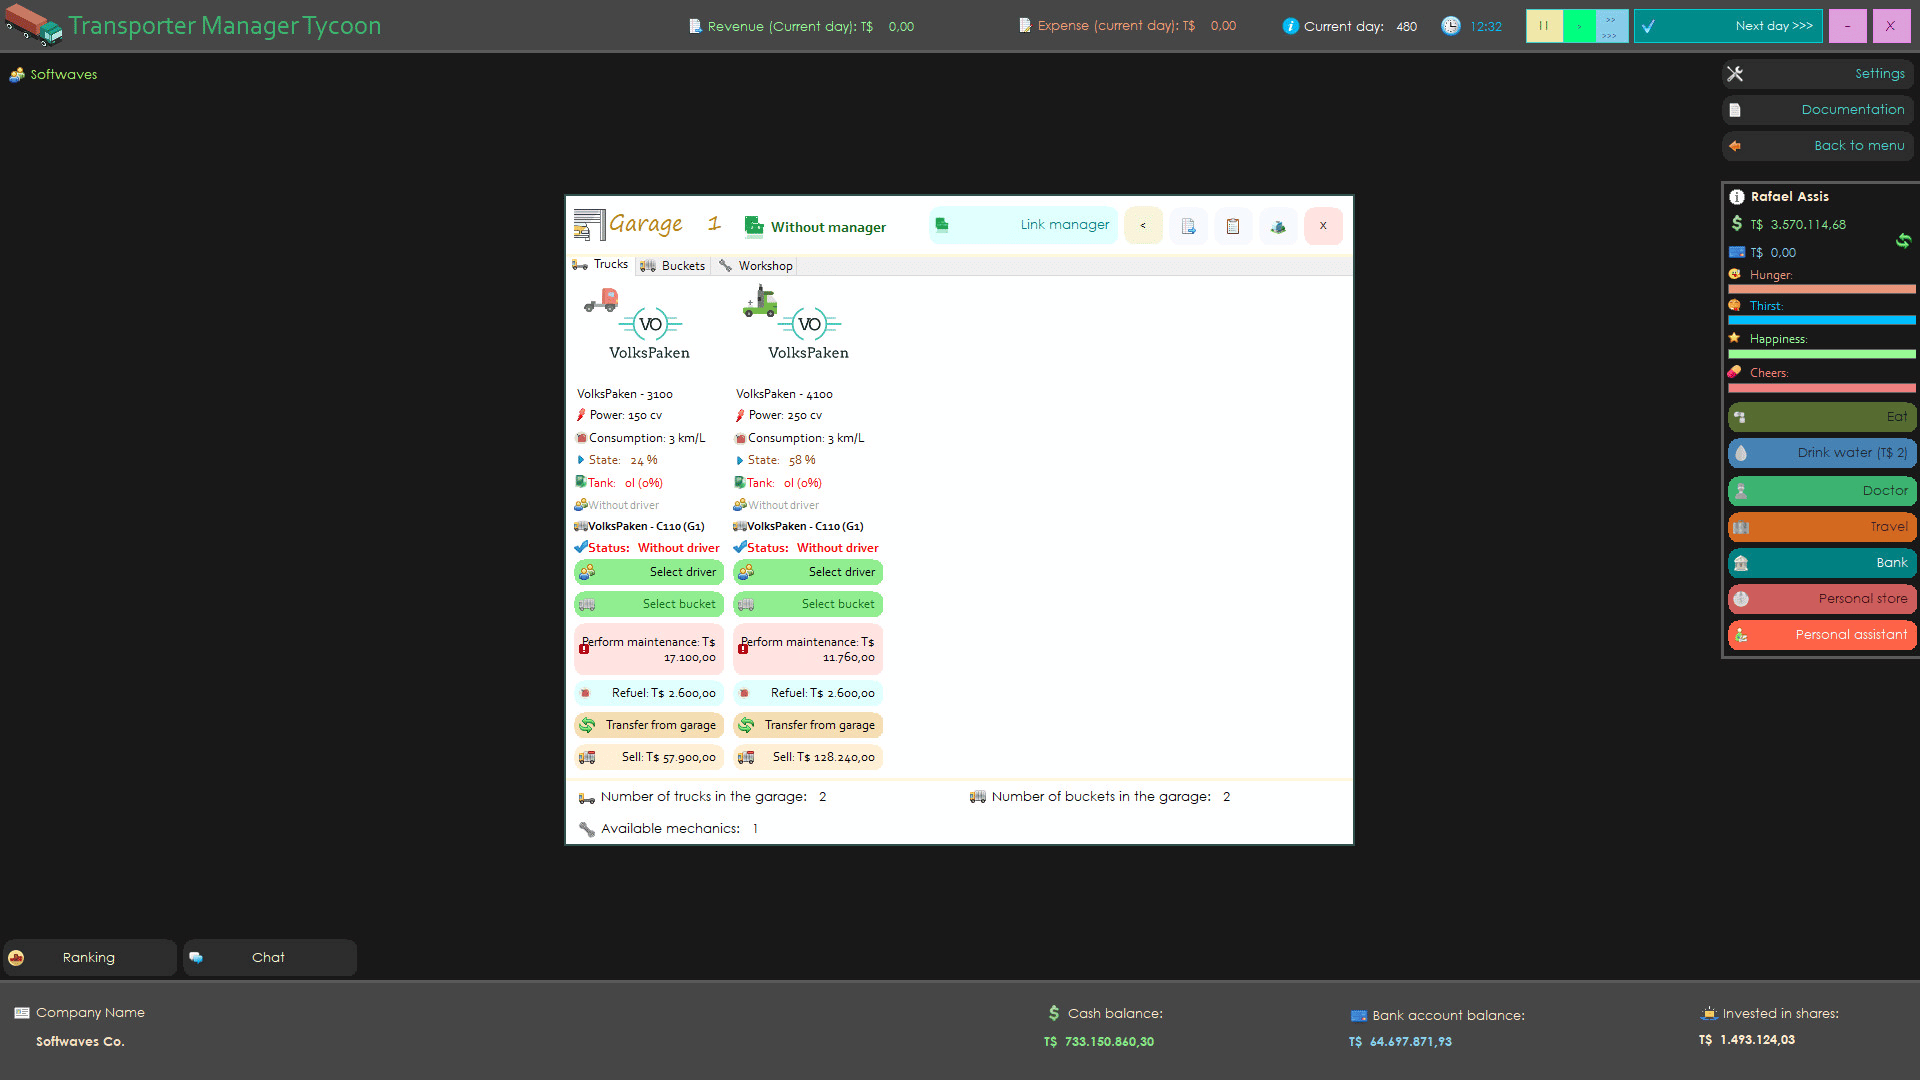Pause the game time
Screen dimensions: 1920x1080
click(1544, 26)
